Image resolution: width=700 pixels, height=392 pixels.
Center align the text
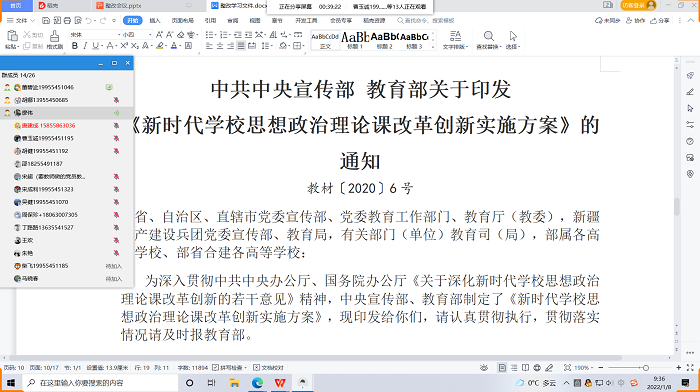click(x=220, y=46)
